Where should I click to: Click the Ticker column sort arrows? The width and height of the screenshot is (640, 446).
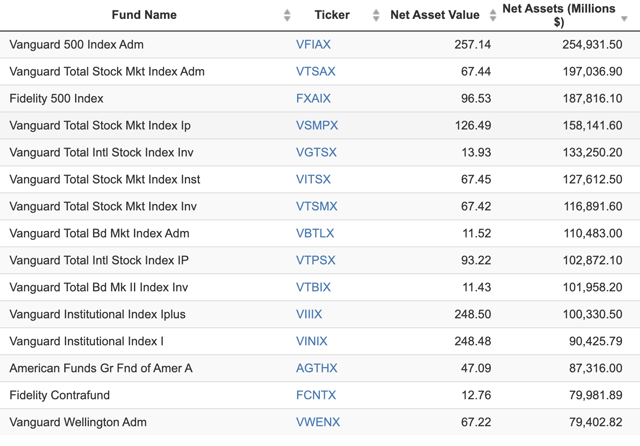pyautogui.click(x=376, y=15)
